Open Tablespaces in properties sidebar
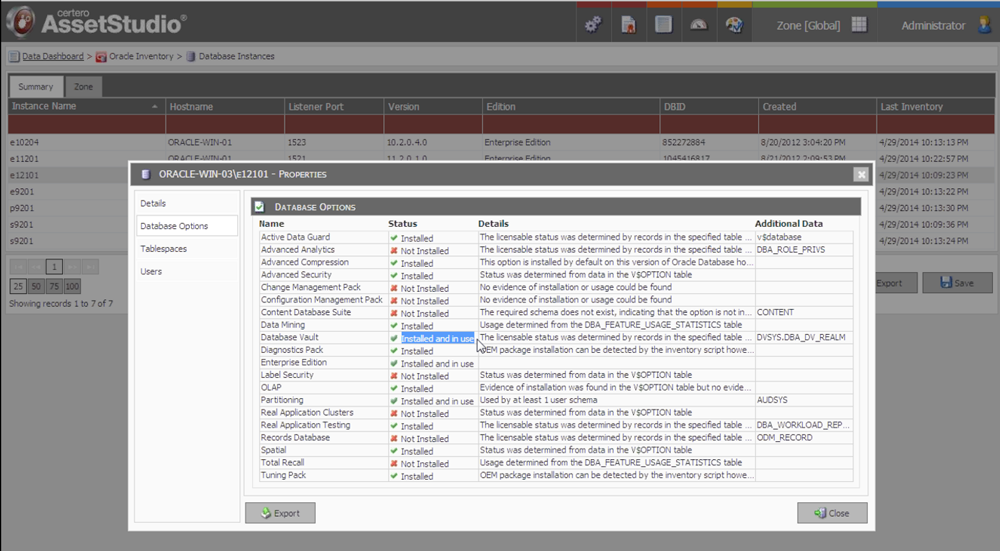Image resolution: width=1000 pixels, height=551 pixels. 163,249
